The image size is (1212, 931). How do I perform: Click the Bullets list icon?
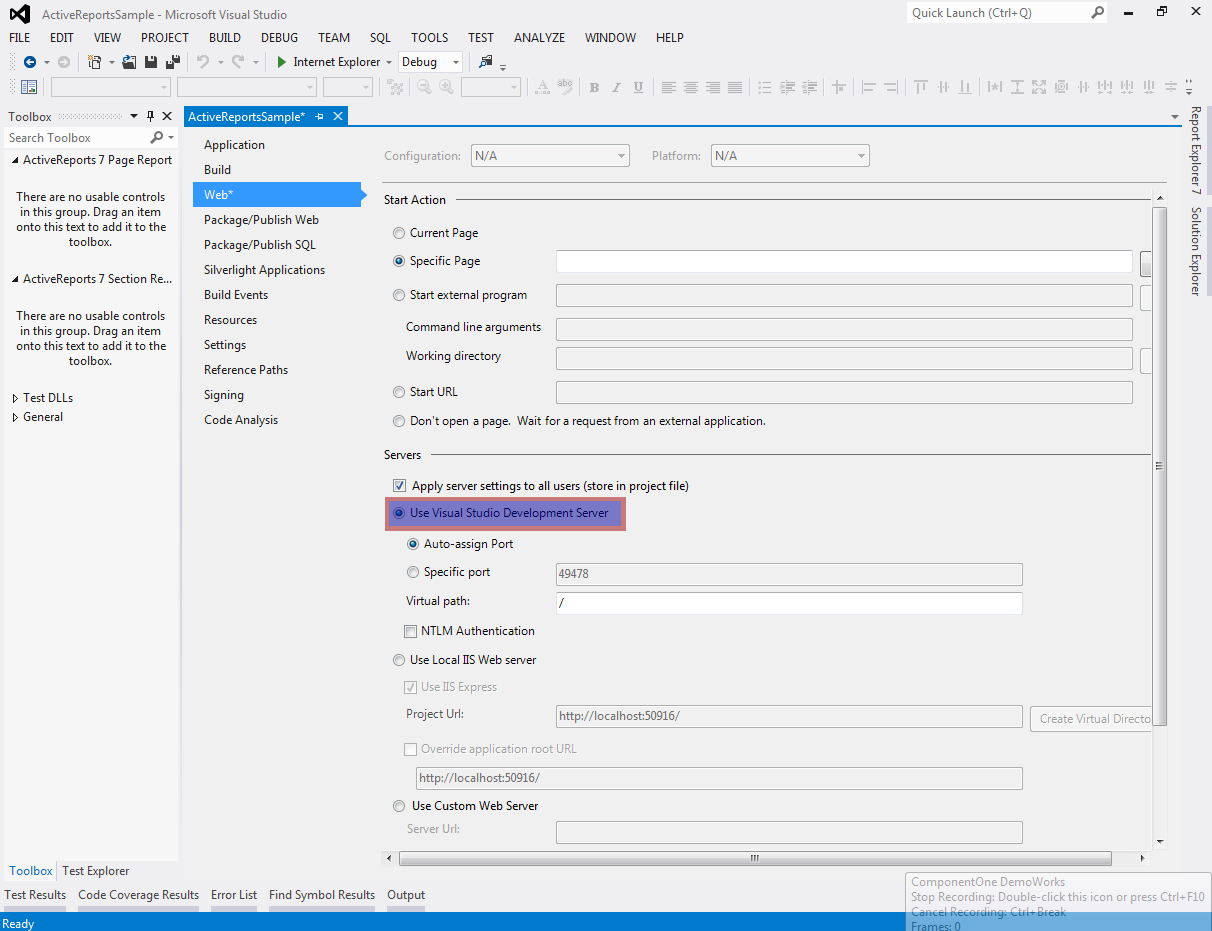pos(765,87)
